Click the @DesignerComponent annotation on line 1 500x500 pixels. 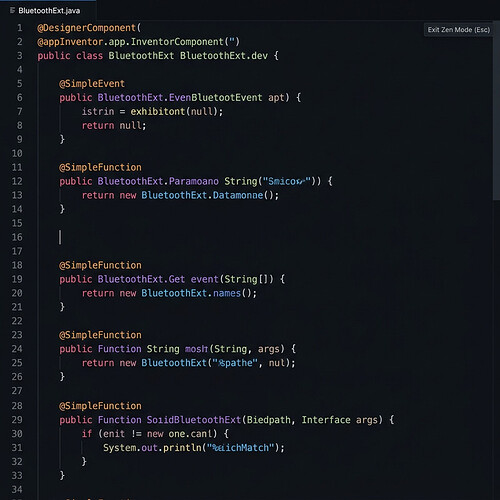[x=87, y=28]
